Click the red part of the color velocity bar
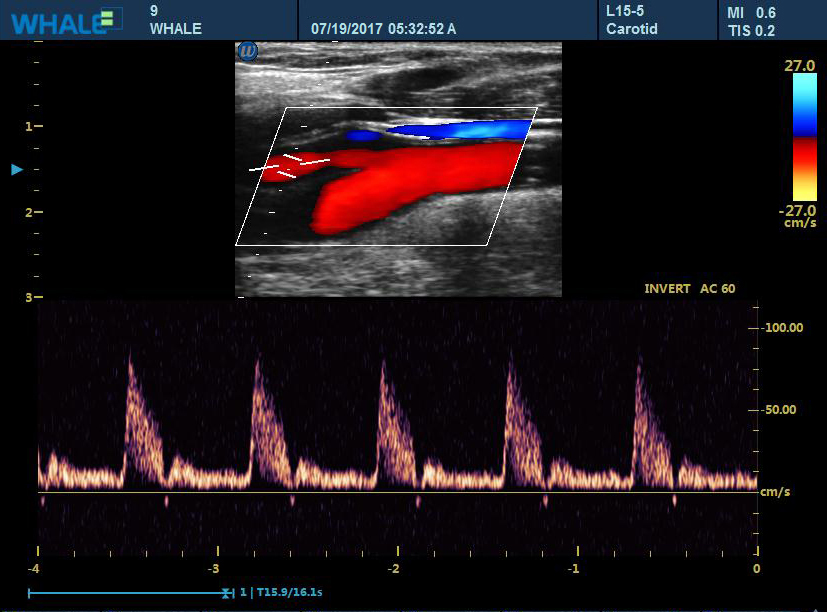The image size is (827, 612). (x=804, y=165)
